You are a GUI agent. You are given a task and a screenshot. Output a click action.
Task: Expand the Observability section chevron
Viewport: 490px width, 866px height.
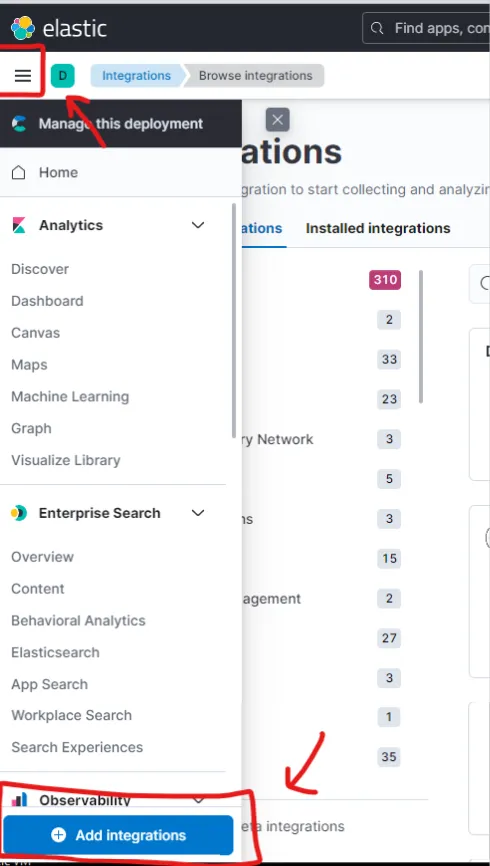(x=198, y=799)
